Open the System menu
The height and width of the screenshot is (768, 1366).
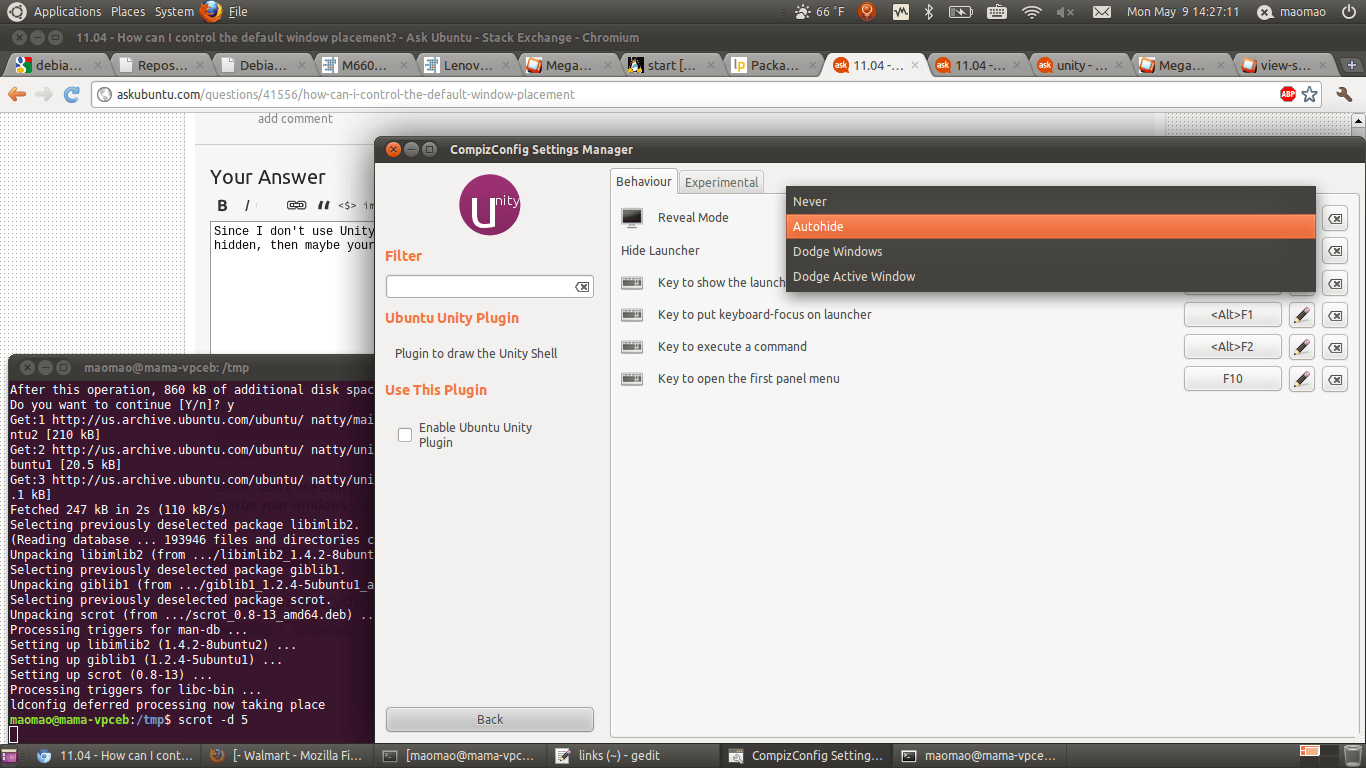174,12
